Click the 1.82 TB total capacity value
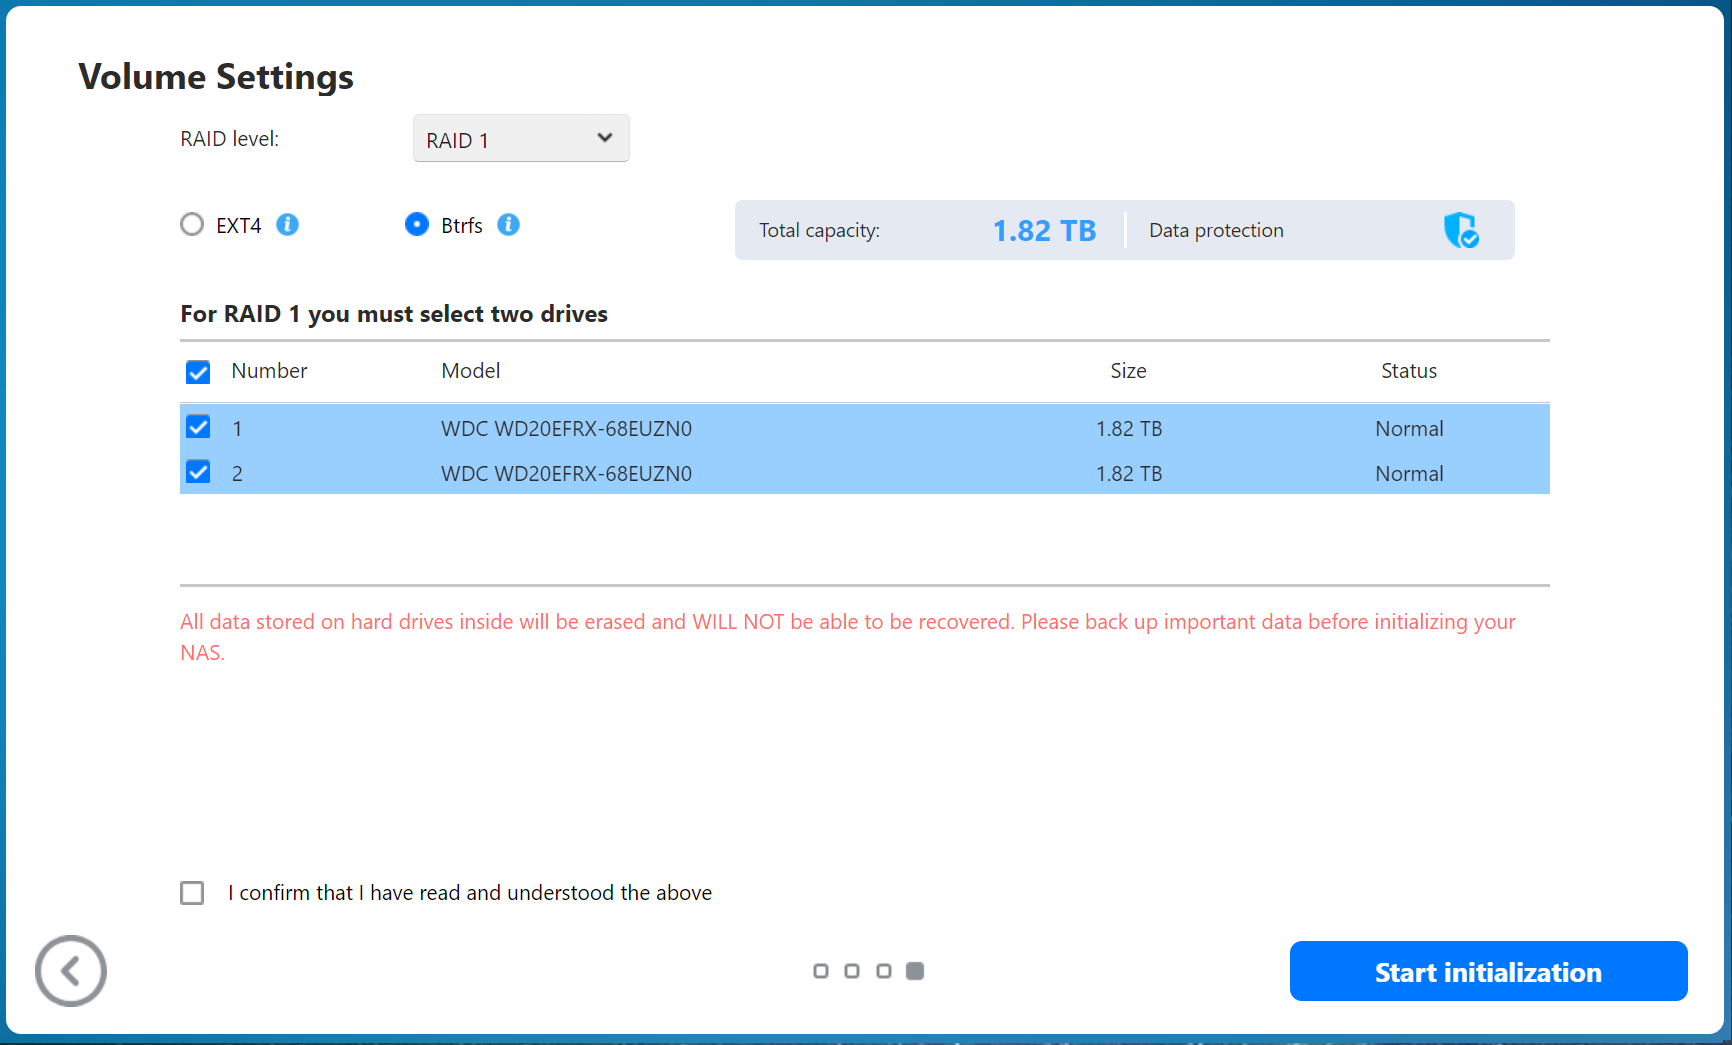 1044,231
